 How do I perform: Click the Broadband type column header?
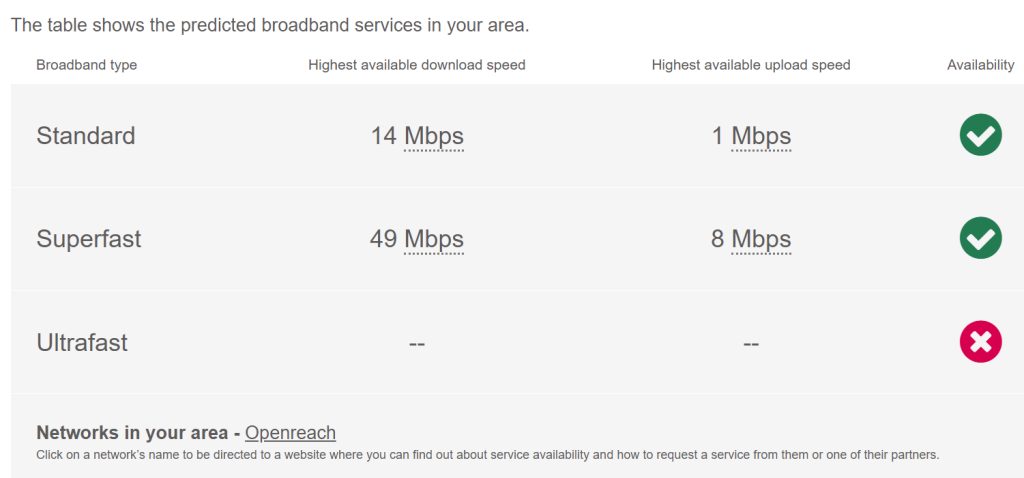pos(86,65)
